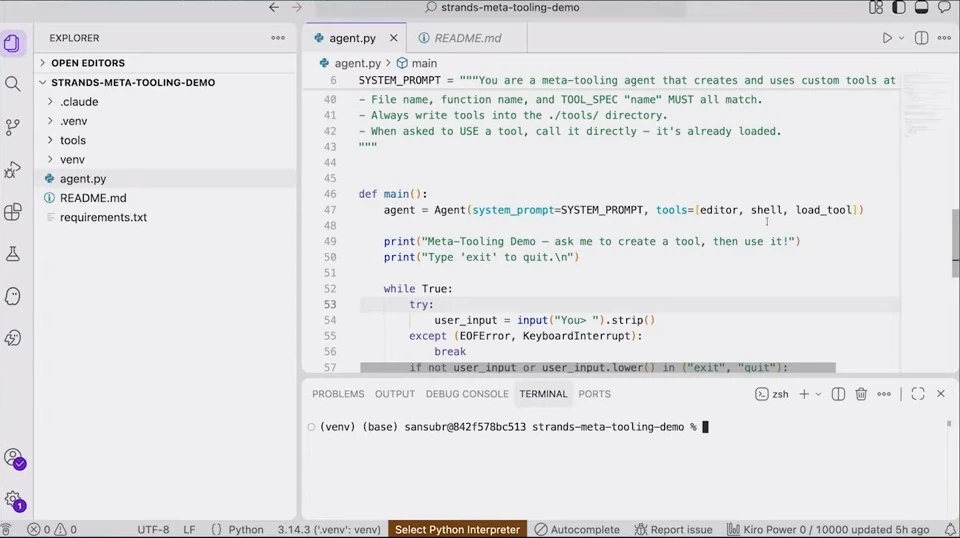Switch to the OUTPUT panel tab
Image resolution: width=960 pixels, height=538 pixels.
coord(395,394)
